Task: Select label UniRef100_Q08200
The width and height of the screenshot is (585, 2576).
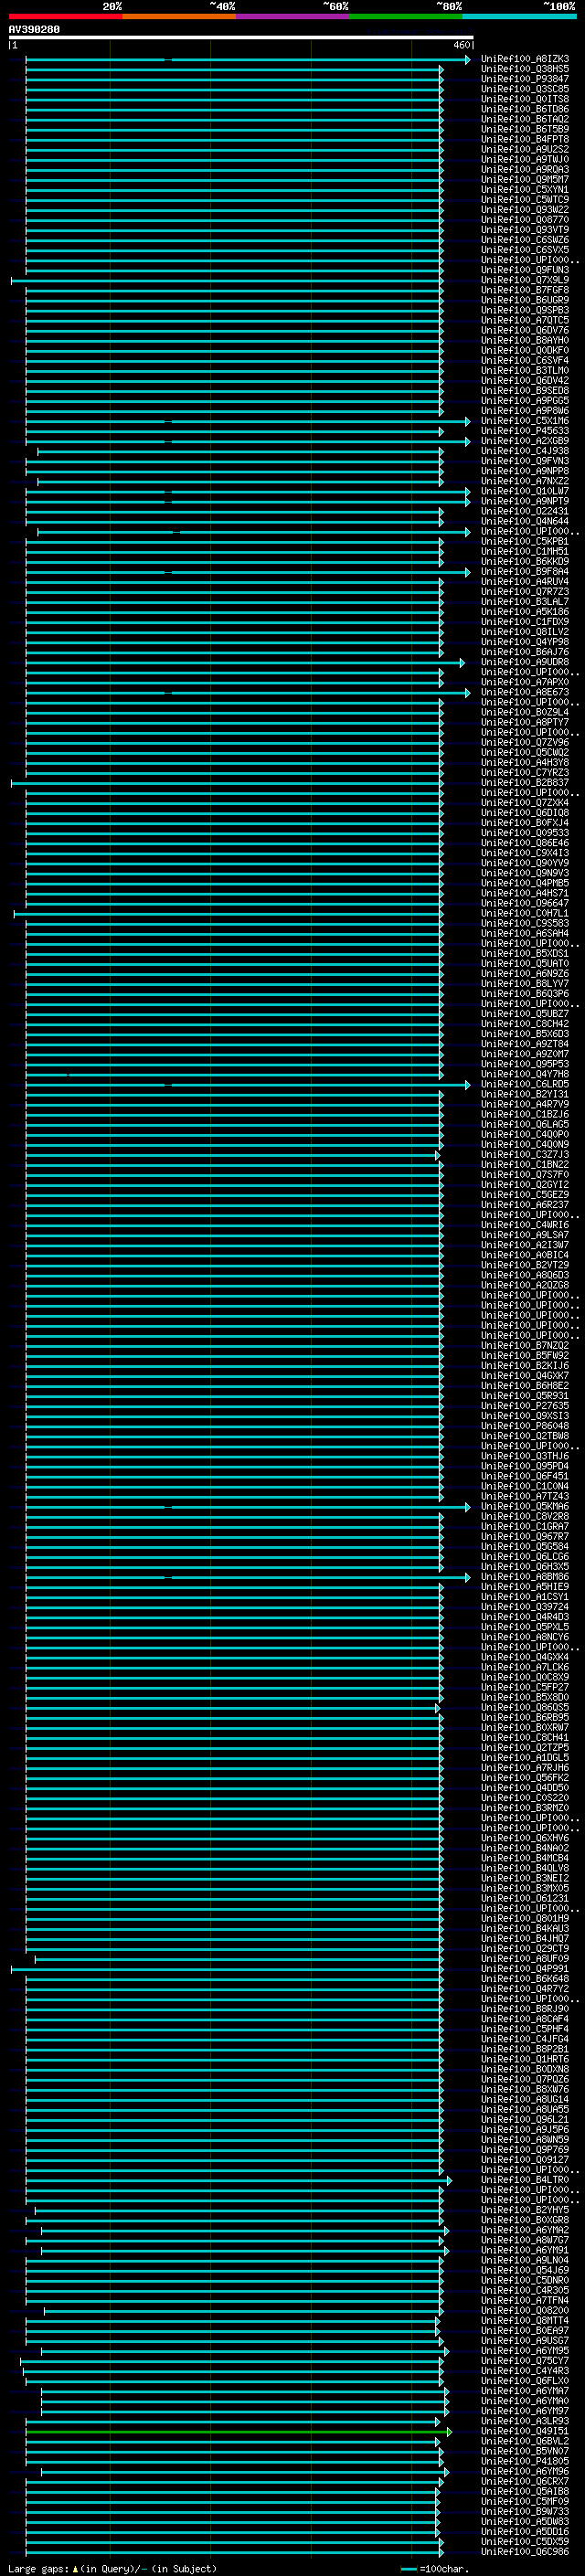Action: pyautogui.click(x=525, y=2310)
